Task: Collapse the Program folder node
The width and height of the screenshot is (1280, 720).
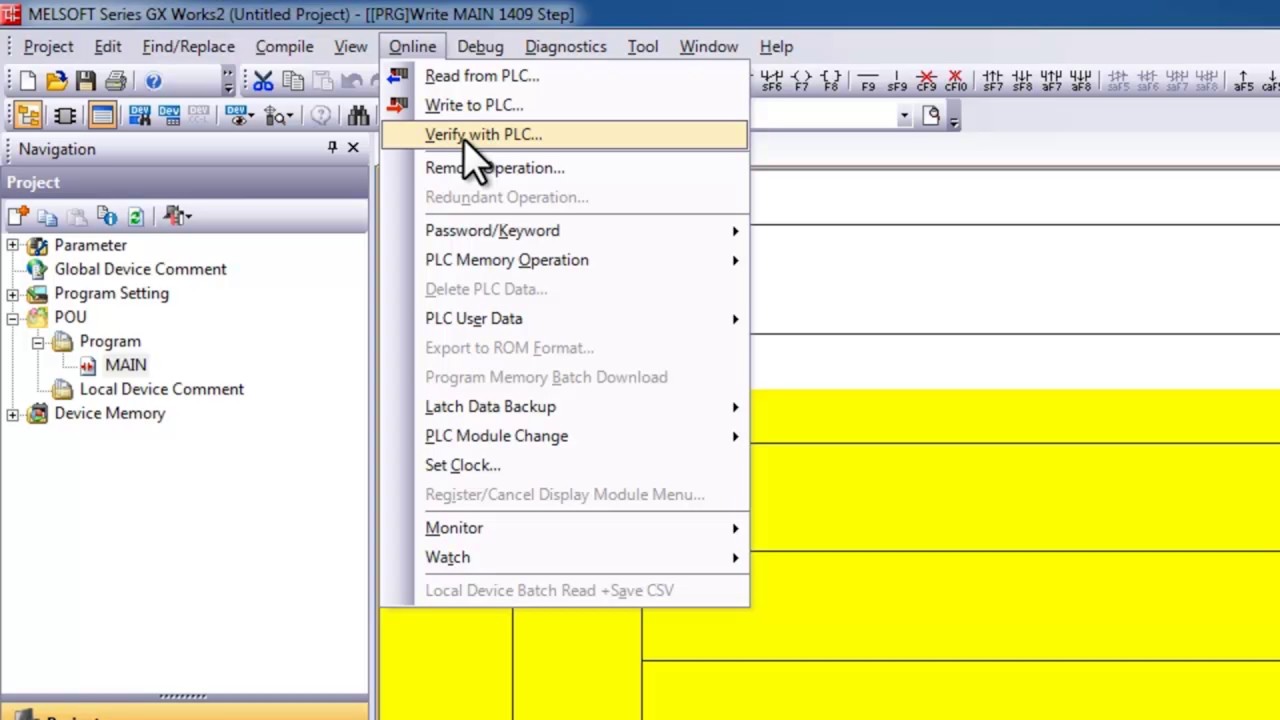Action: pyautogui.click(x=37, y=341)
